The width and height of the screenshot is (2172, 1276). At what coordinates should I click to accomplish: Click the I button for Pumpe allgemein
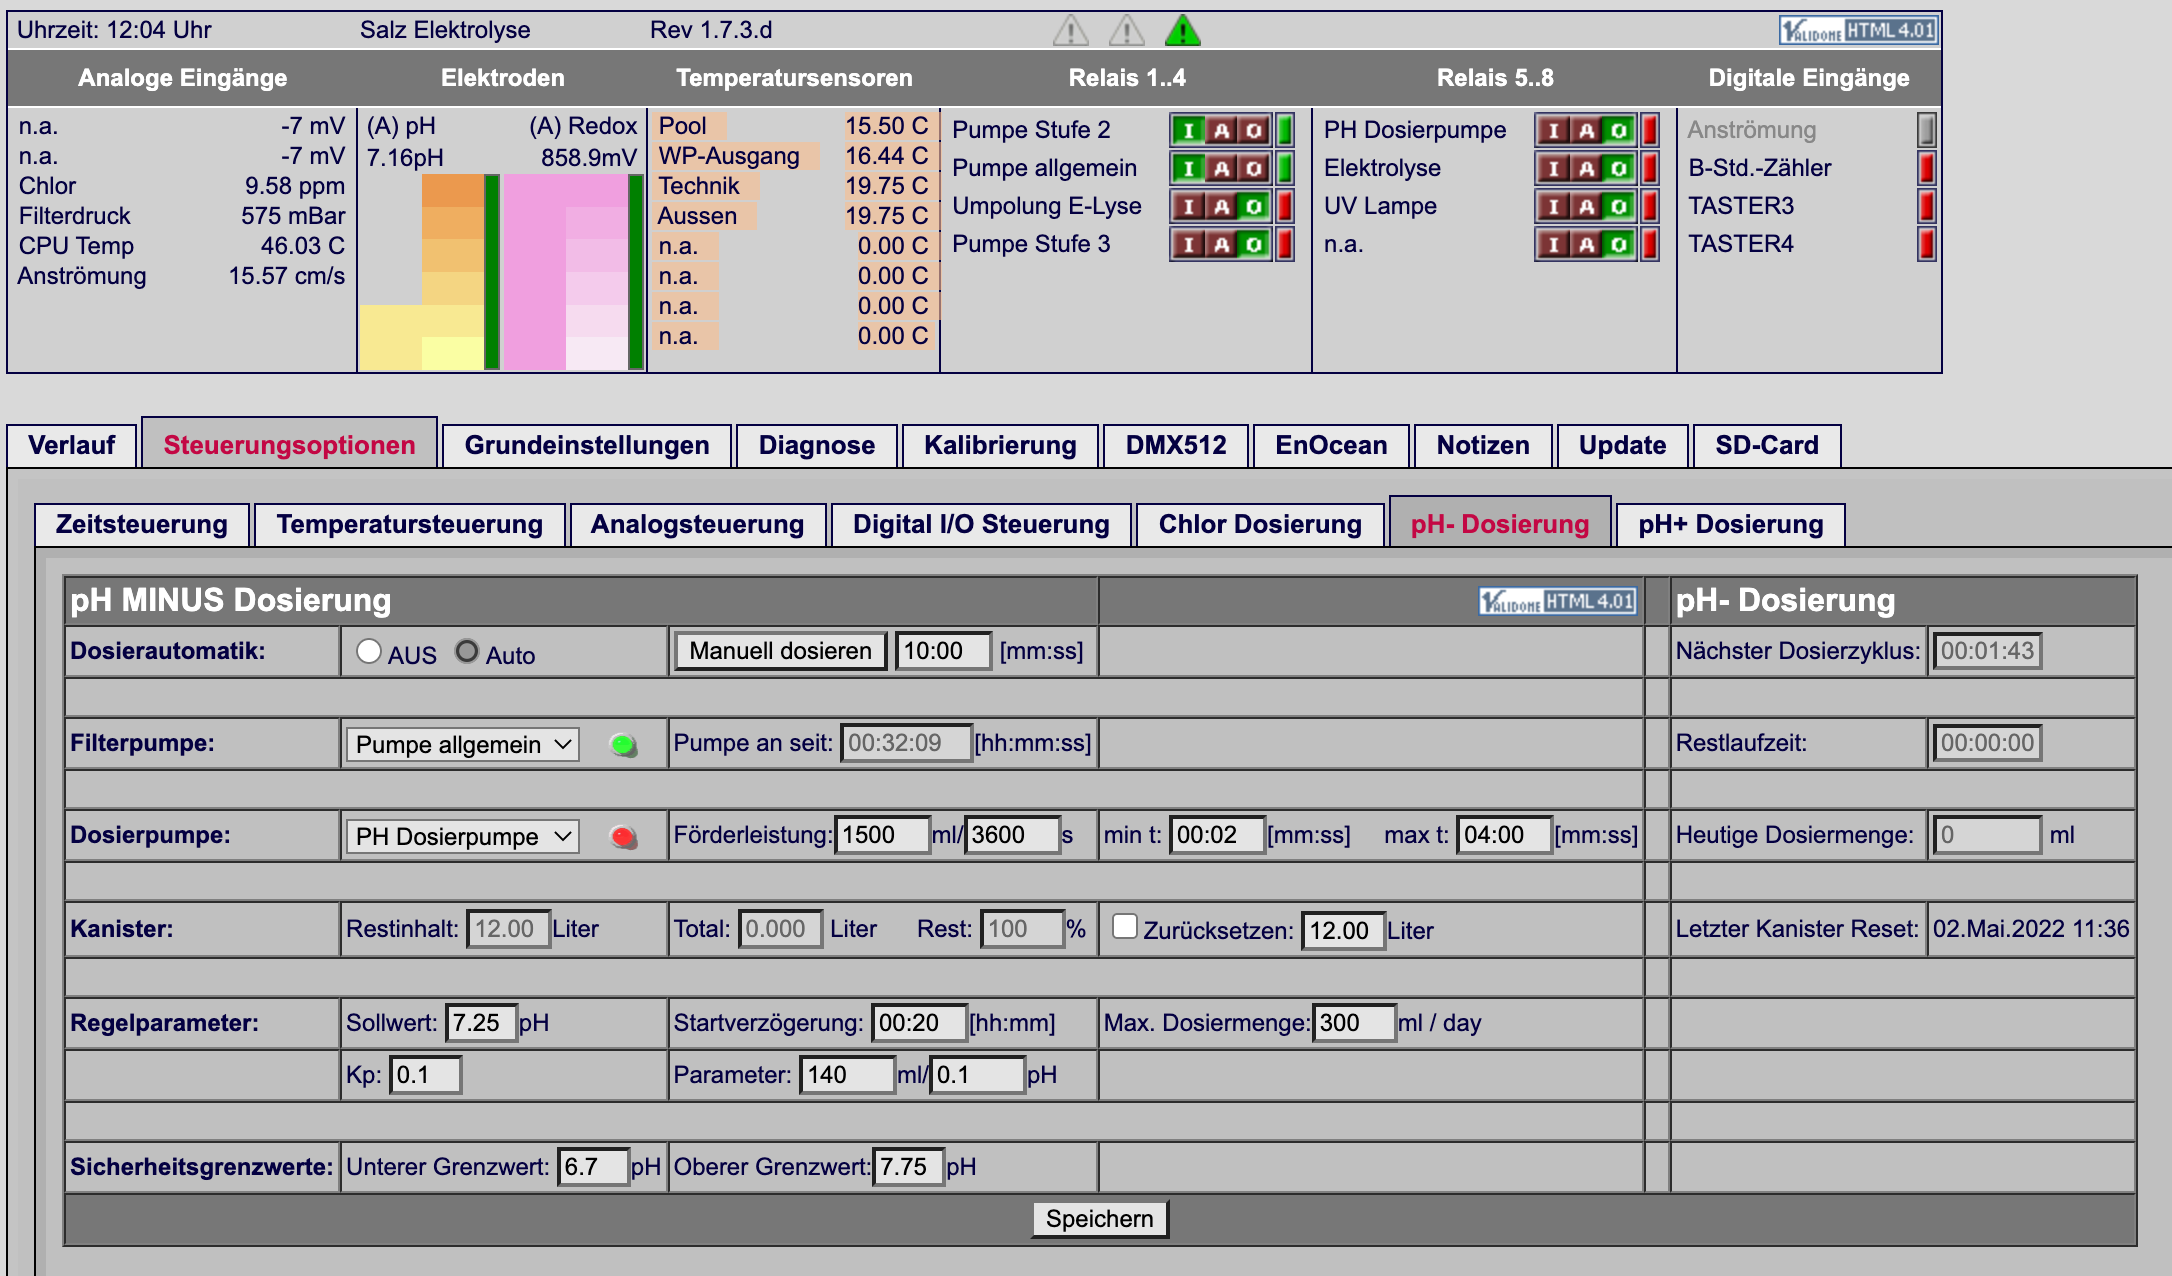(1188, 168)
